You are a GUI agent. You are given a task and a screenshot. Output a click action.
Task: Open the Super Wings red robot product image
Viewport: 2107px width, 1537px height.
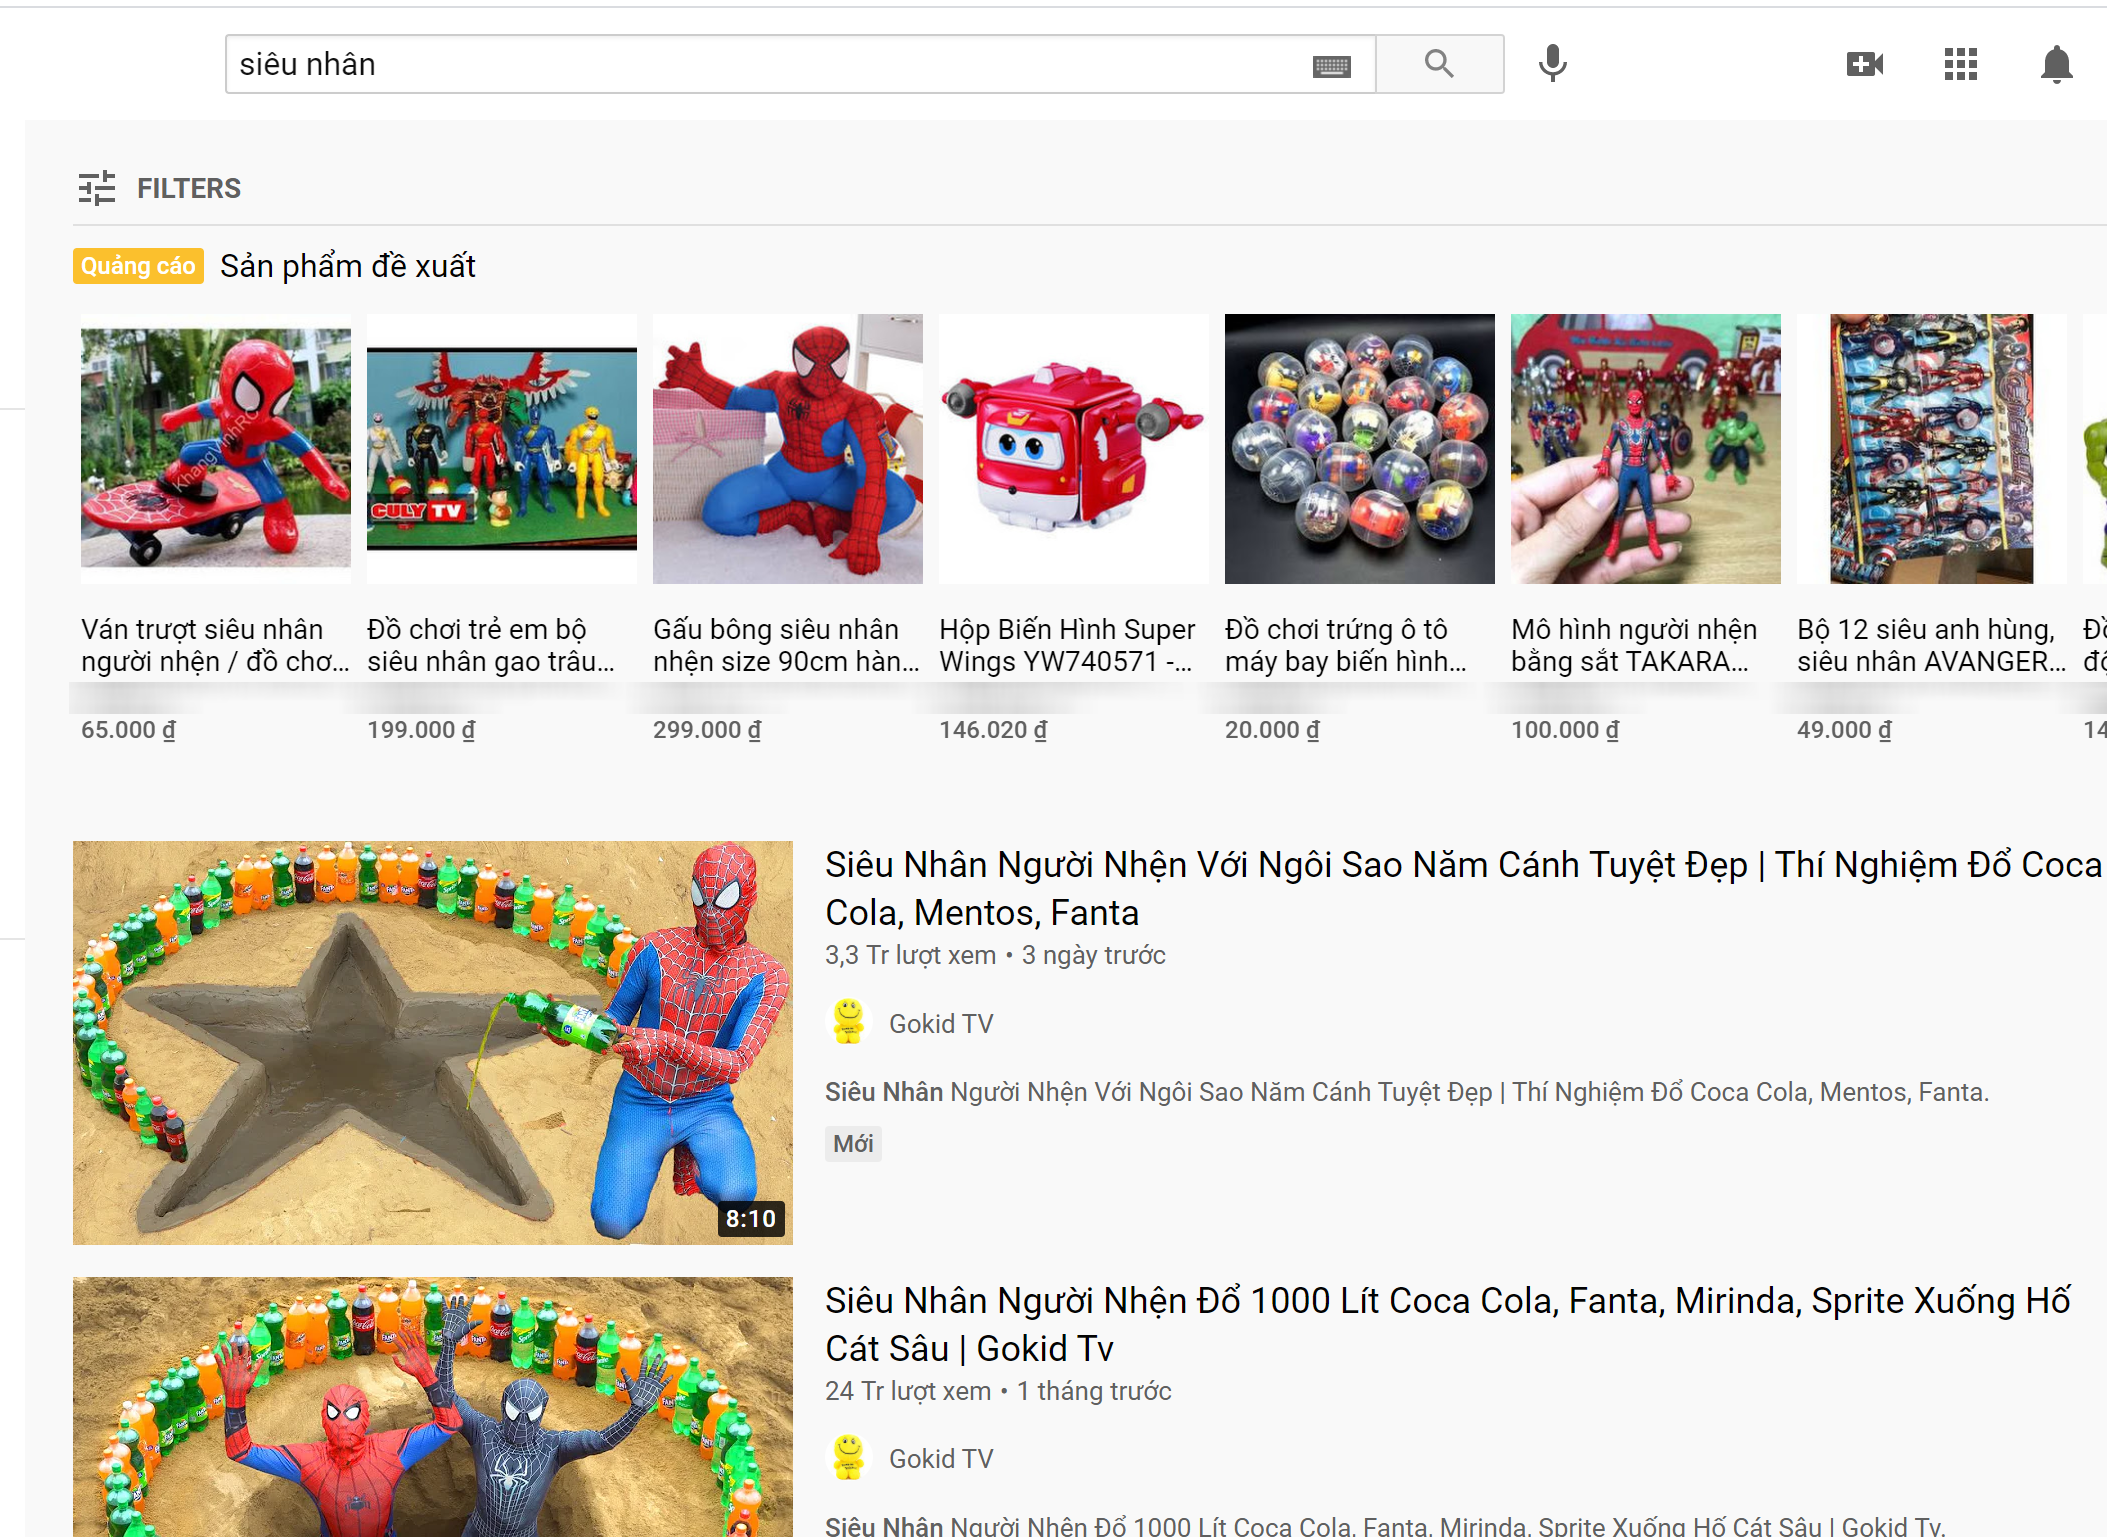click(x=1074, y=449)
